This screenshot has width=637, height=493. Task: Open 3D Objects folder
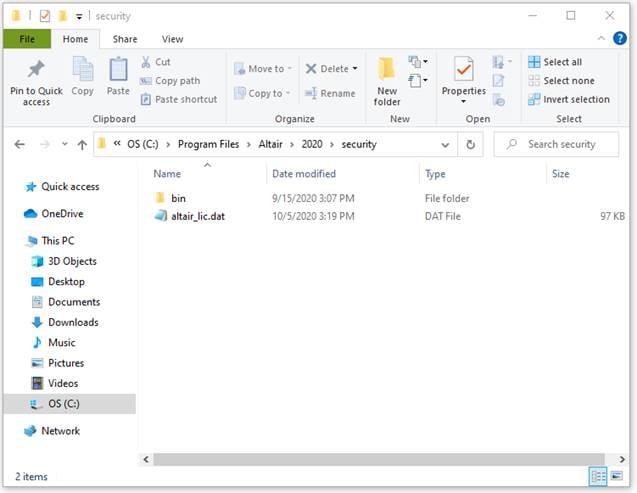[x=64, y=261]
